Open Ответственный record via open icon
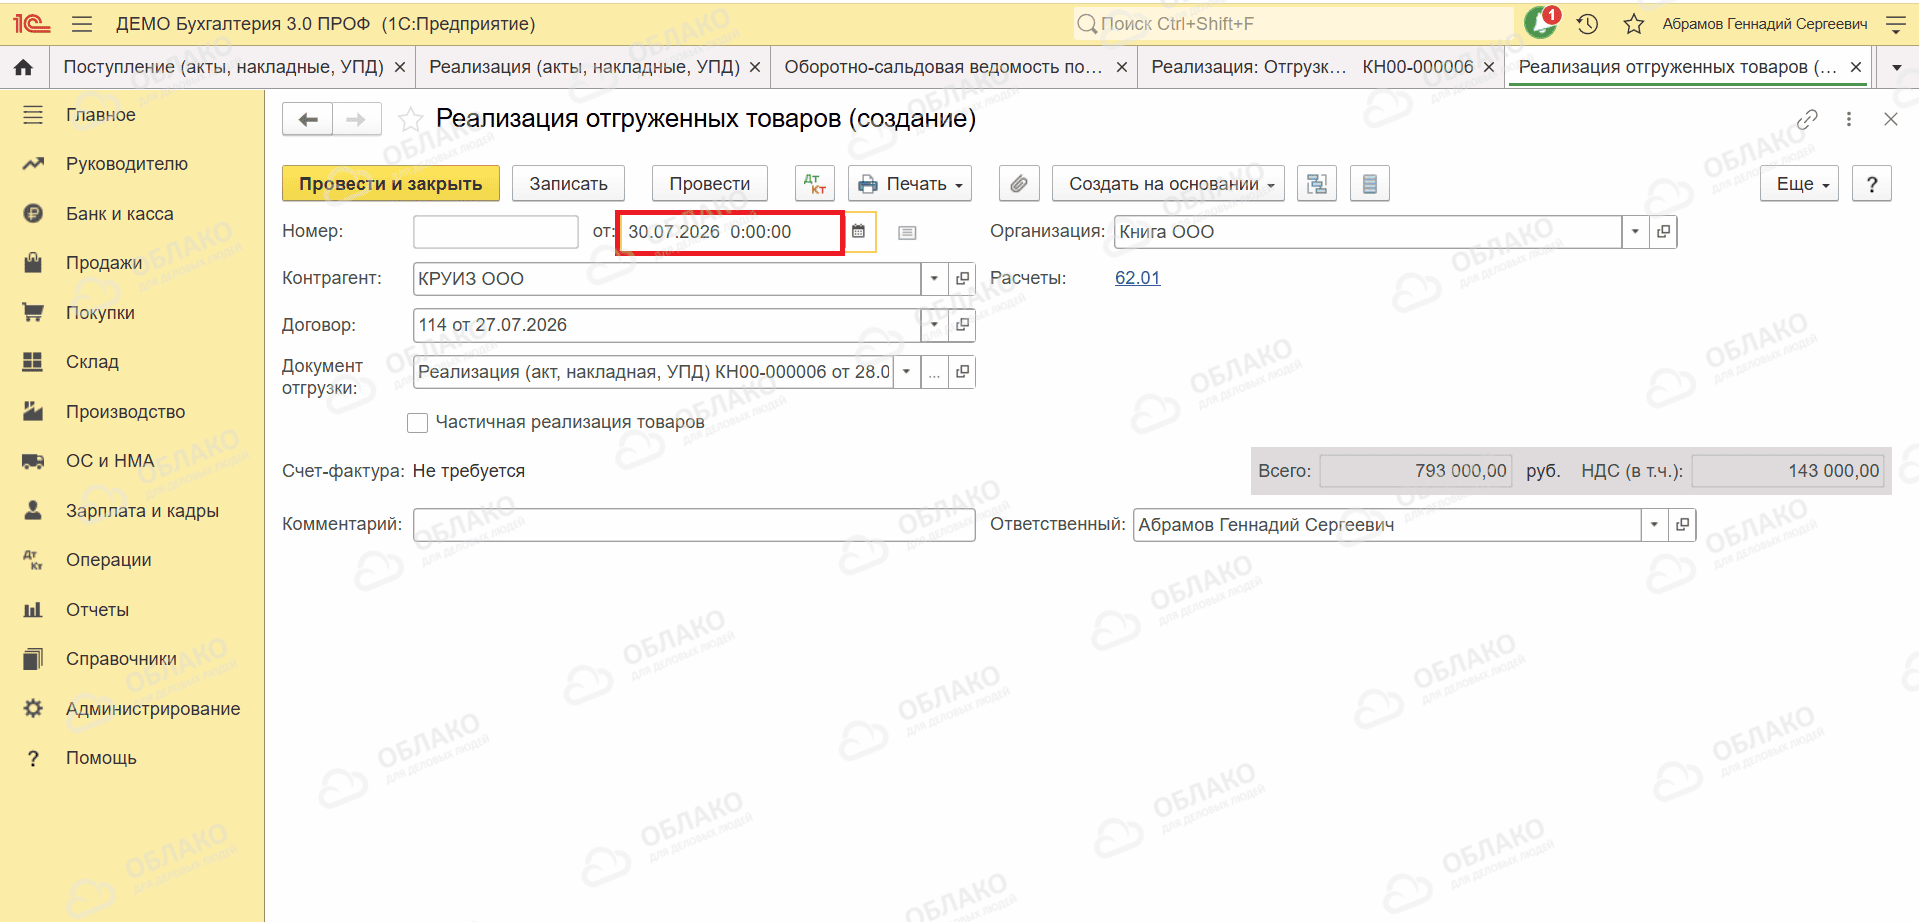1919x922 pixels. click(1682, 525)
